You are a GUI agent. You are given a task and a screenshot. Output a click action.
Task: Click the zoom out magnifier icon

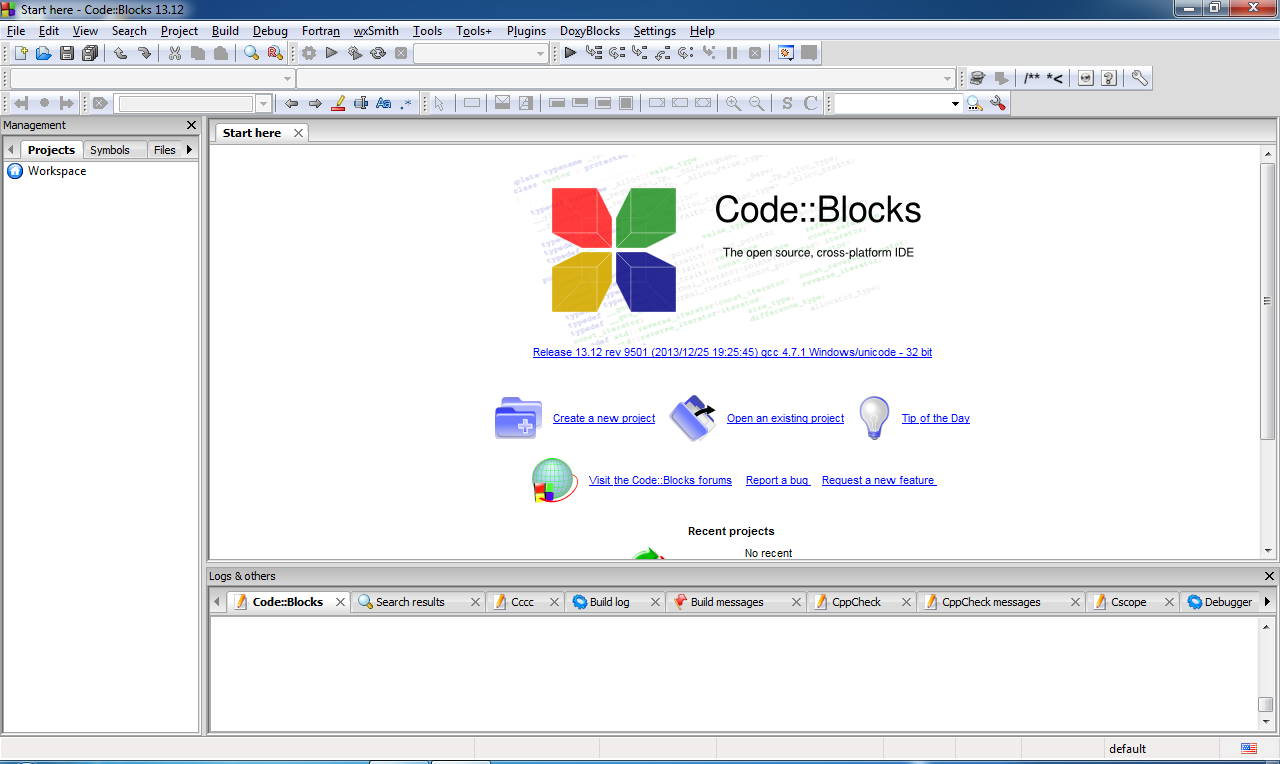point(757,103)
